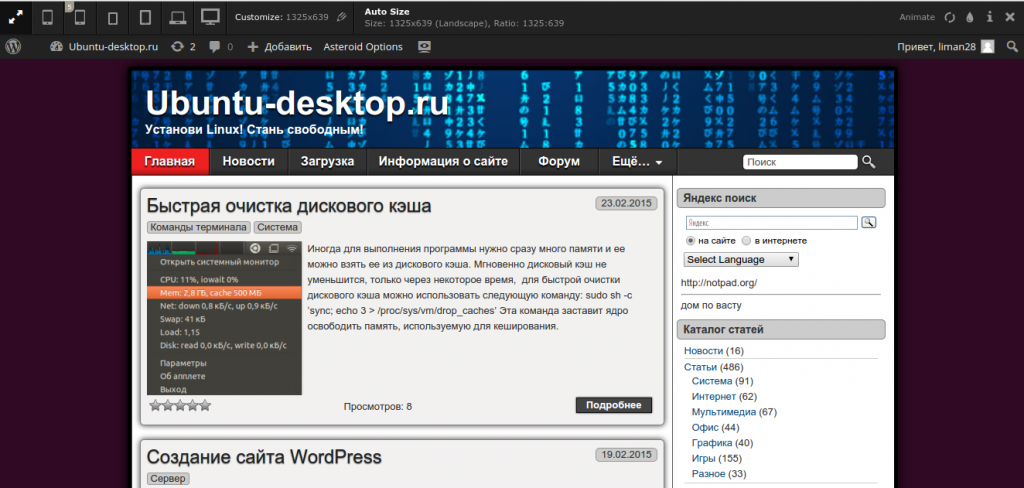Click the WordPress logo in the admin bar
The height and width of the screenshot is (488, 1024).
point(14,47)
